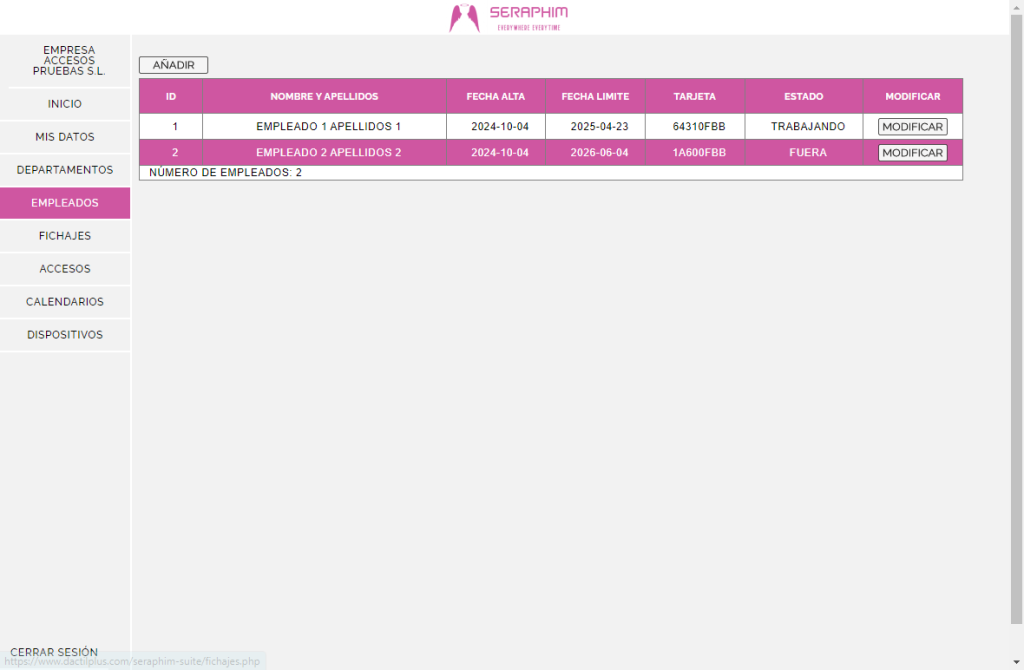Screen dimensions: 1024x670
Task: Click limit date 2025-04-23
Action: [595, 127]
